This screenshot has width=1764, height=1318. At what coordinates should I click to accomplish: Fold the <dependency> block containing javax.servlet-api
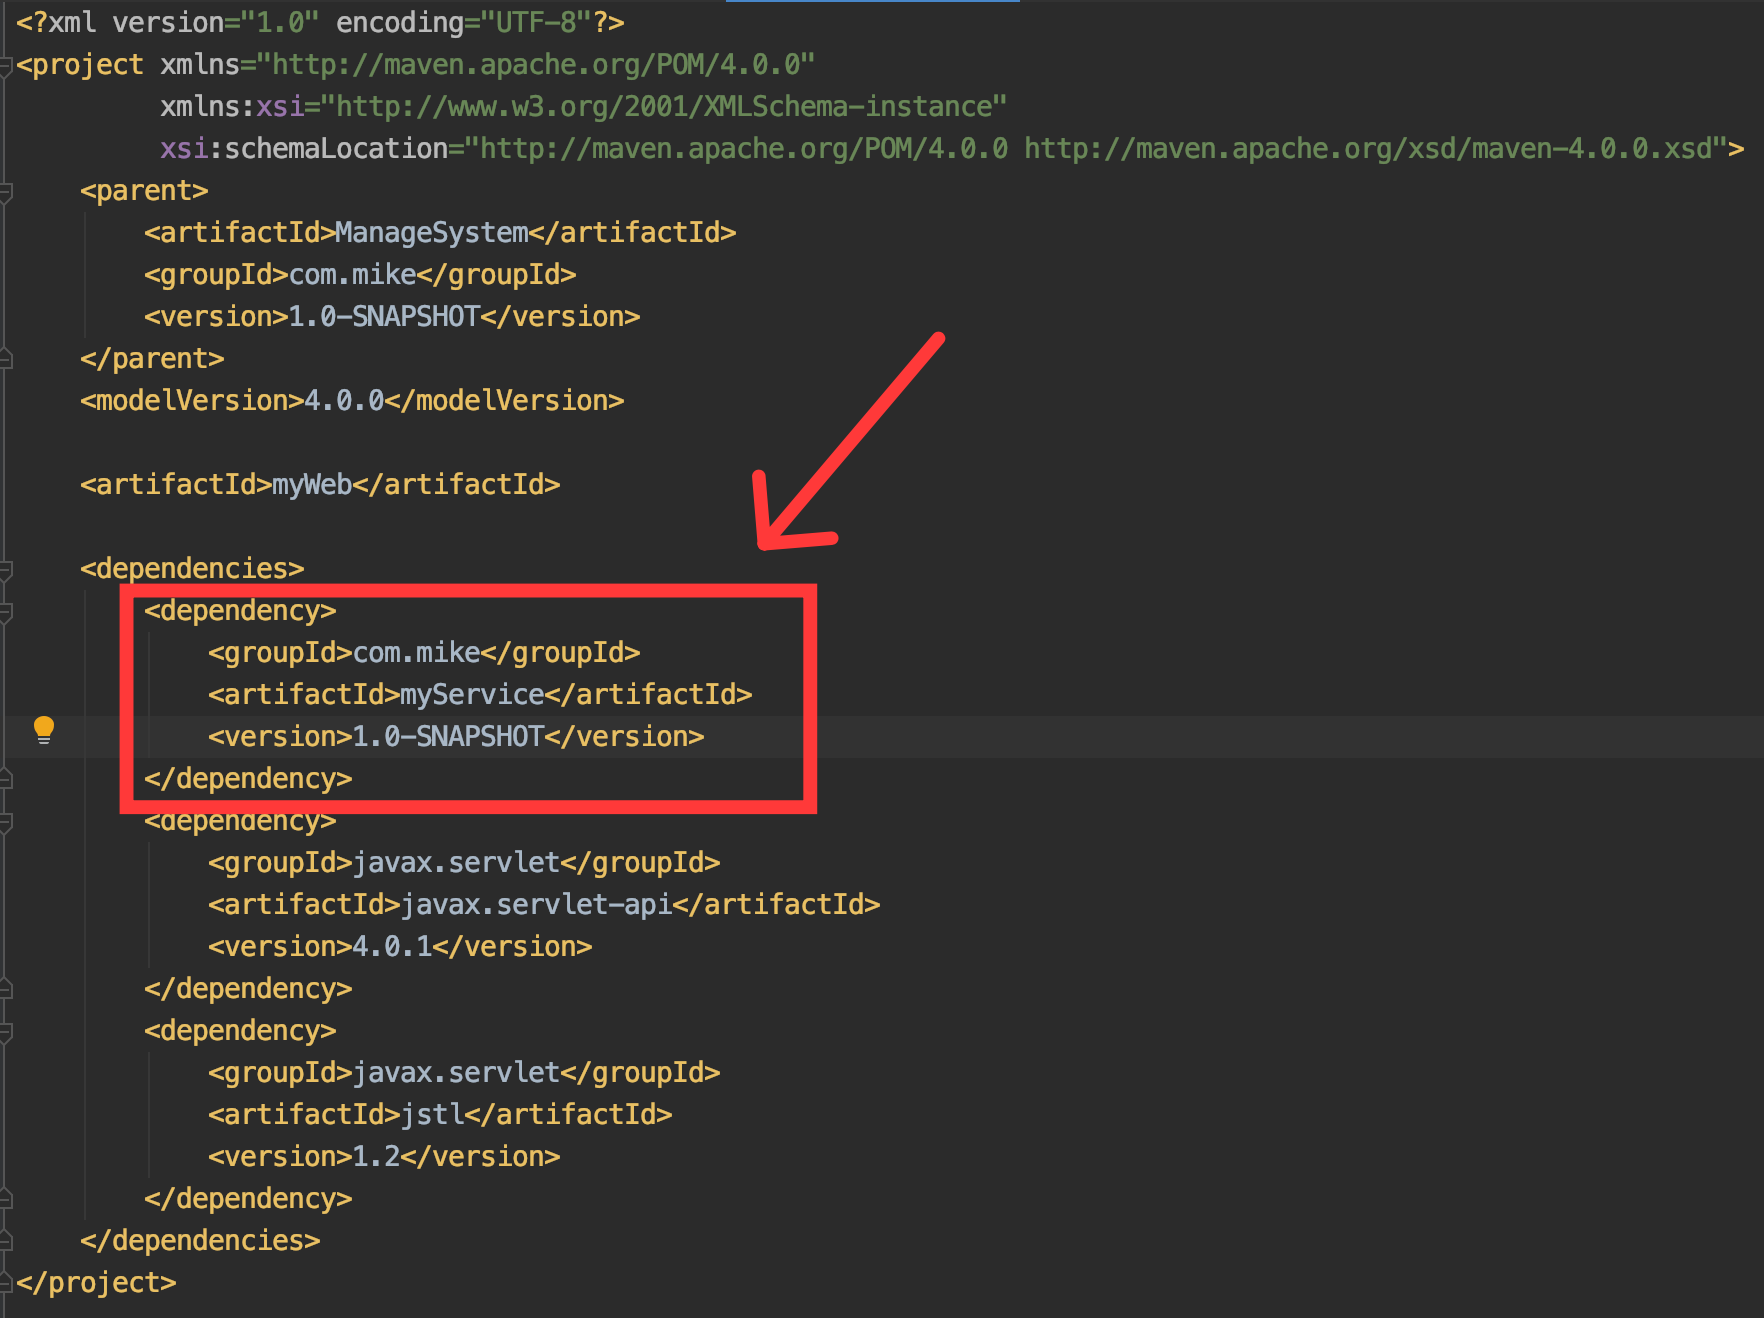point(5,822)
